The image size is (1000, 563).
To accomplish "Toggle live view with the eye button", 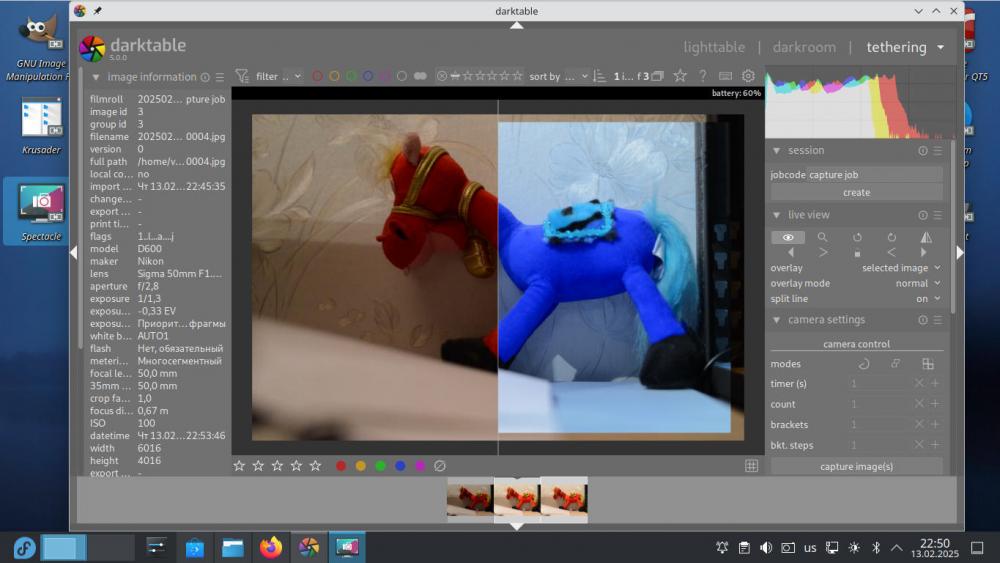I will (788, 237).
